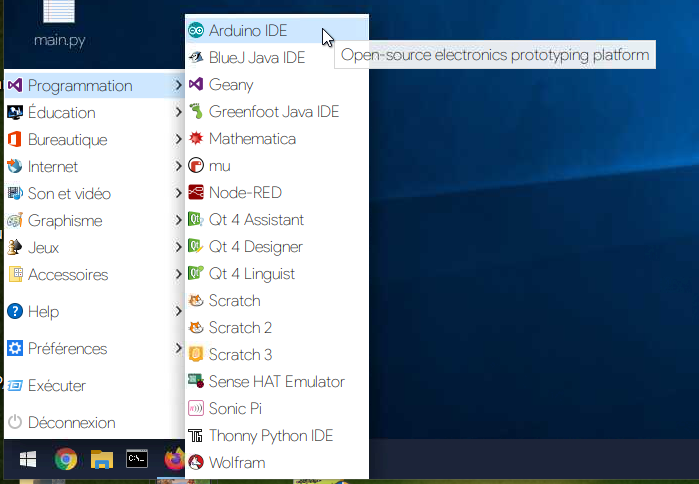The height and width of the screenshot is (484, 699).
Task: Click the 'Geany' label
Action: click(231, 85)
